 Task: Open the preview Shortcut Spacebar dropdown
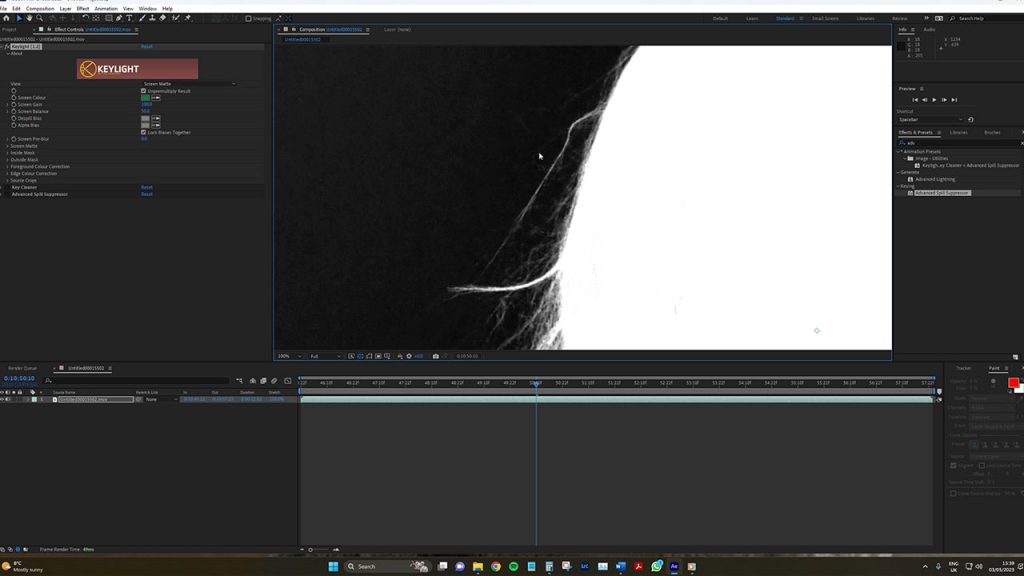click(931, 120)
